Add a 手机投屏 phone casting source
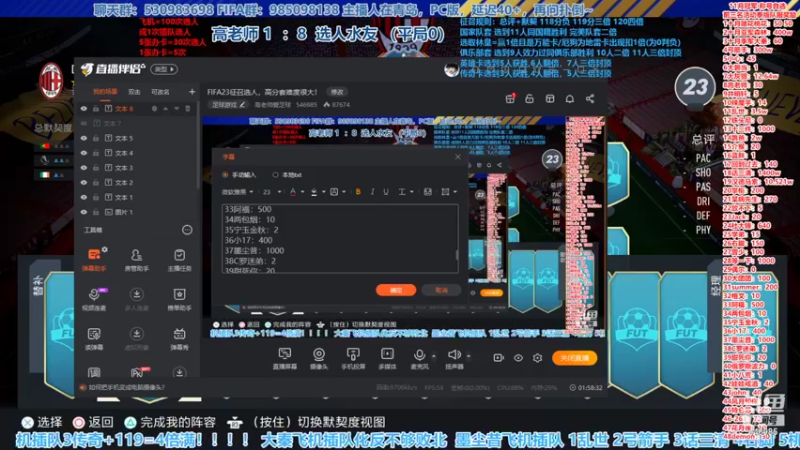This screenshot has width=800, height=450. pos(353,358)
